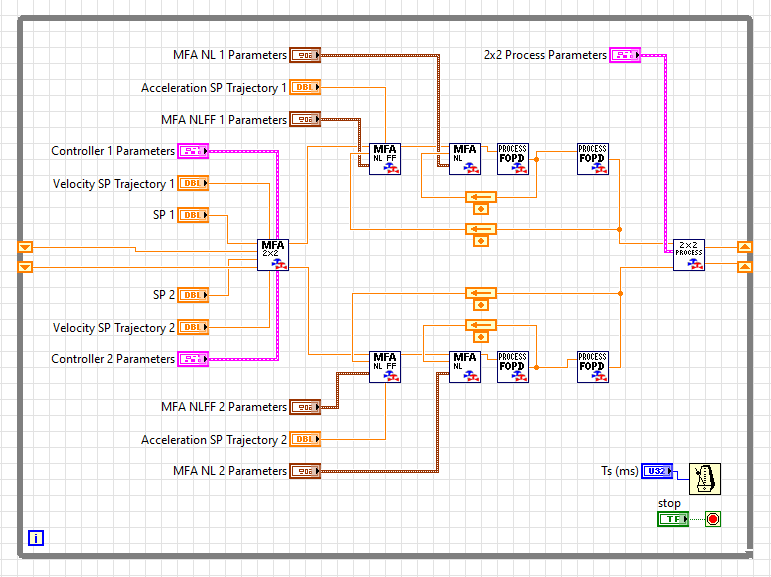Select the topmost feedback node arrow
The image size is (771, 577).
(481, 197)
